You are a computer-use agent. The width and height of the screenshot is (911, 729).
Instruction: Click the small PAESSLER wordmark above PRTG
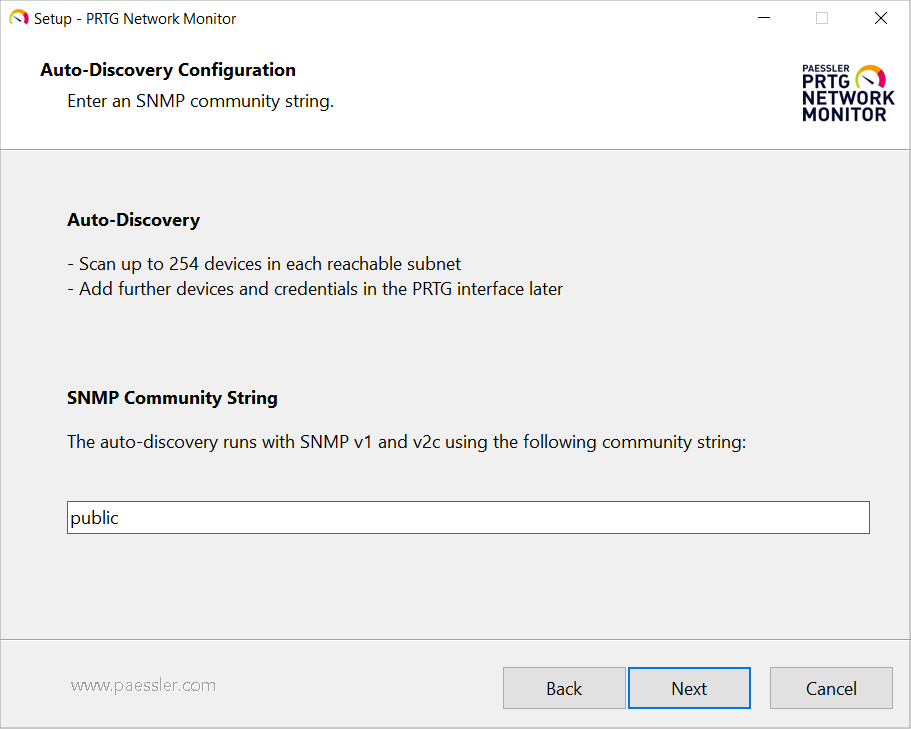[826, 69]
